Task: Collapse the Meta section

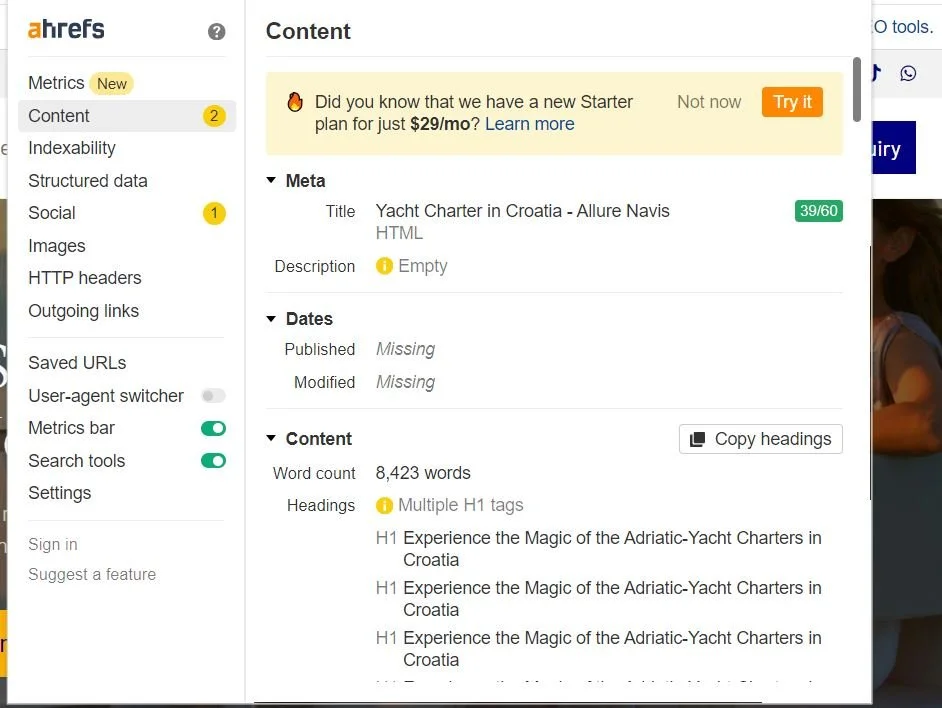Action: [272, 180]
